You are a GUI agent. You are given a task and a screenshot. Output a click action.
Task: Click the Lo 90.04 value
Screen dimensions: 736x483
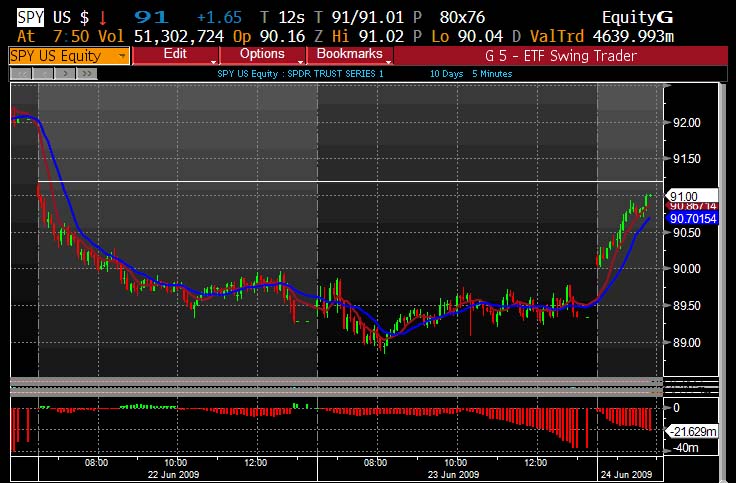click(467, 37)
